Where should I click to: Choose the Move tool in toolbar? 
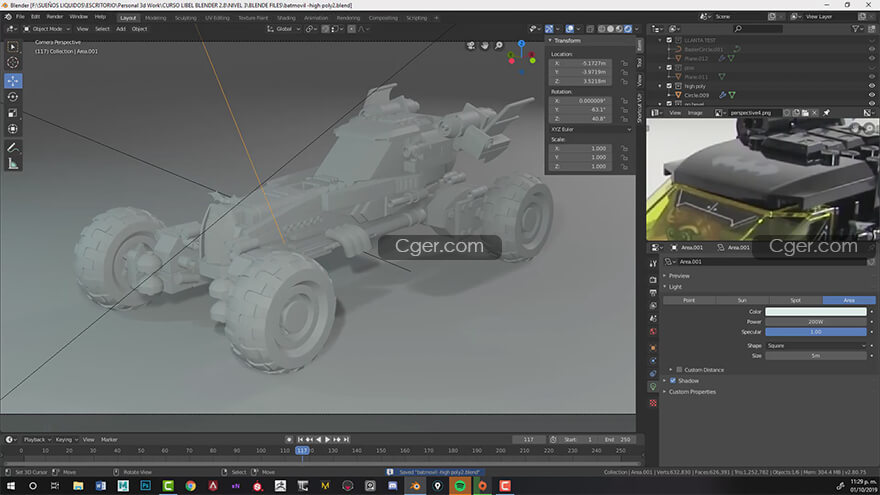tap(13, 81)
